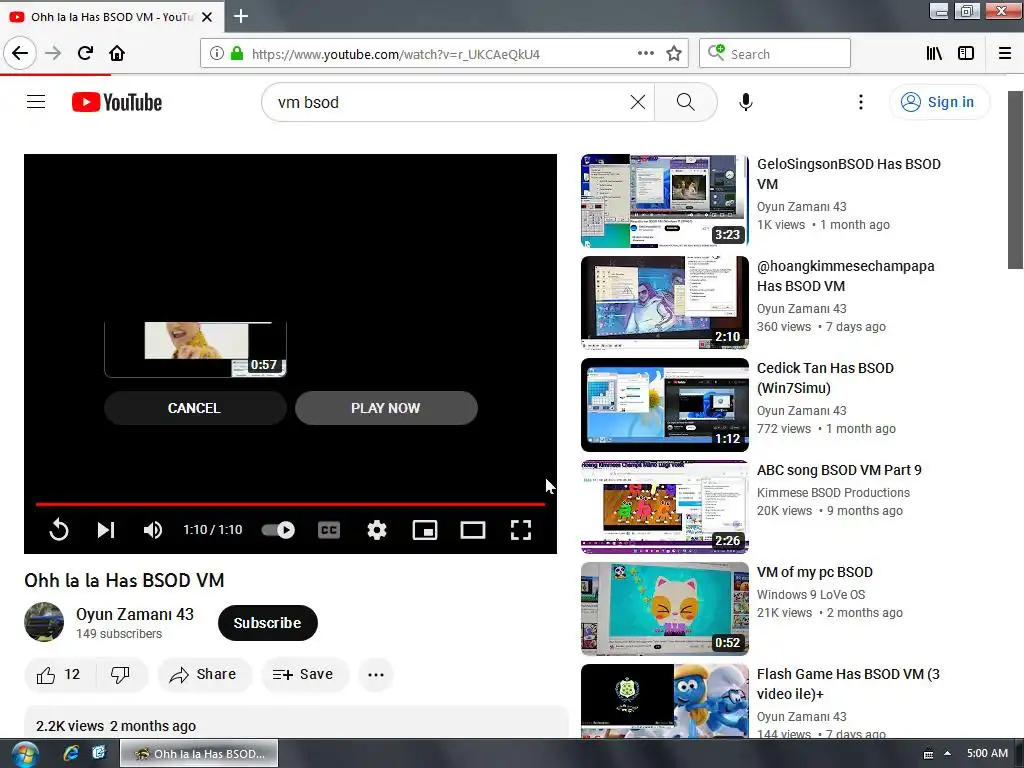Close the Ohh la la Has BSOD VM tab
The image size is (1024, 768).
point(207,17)
